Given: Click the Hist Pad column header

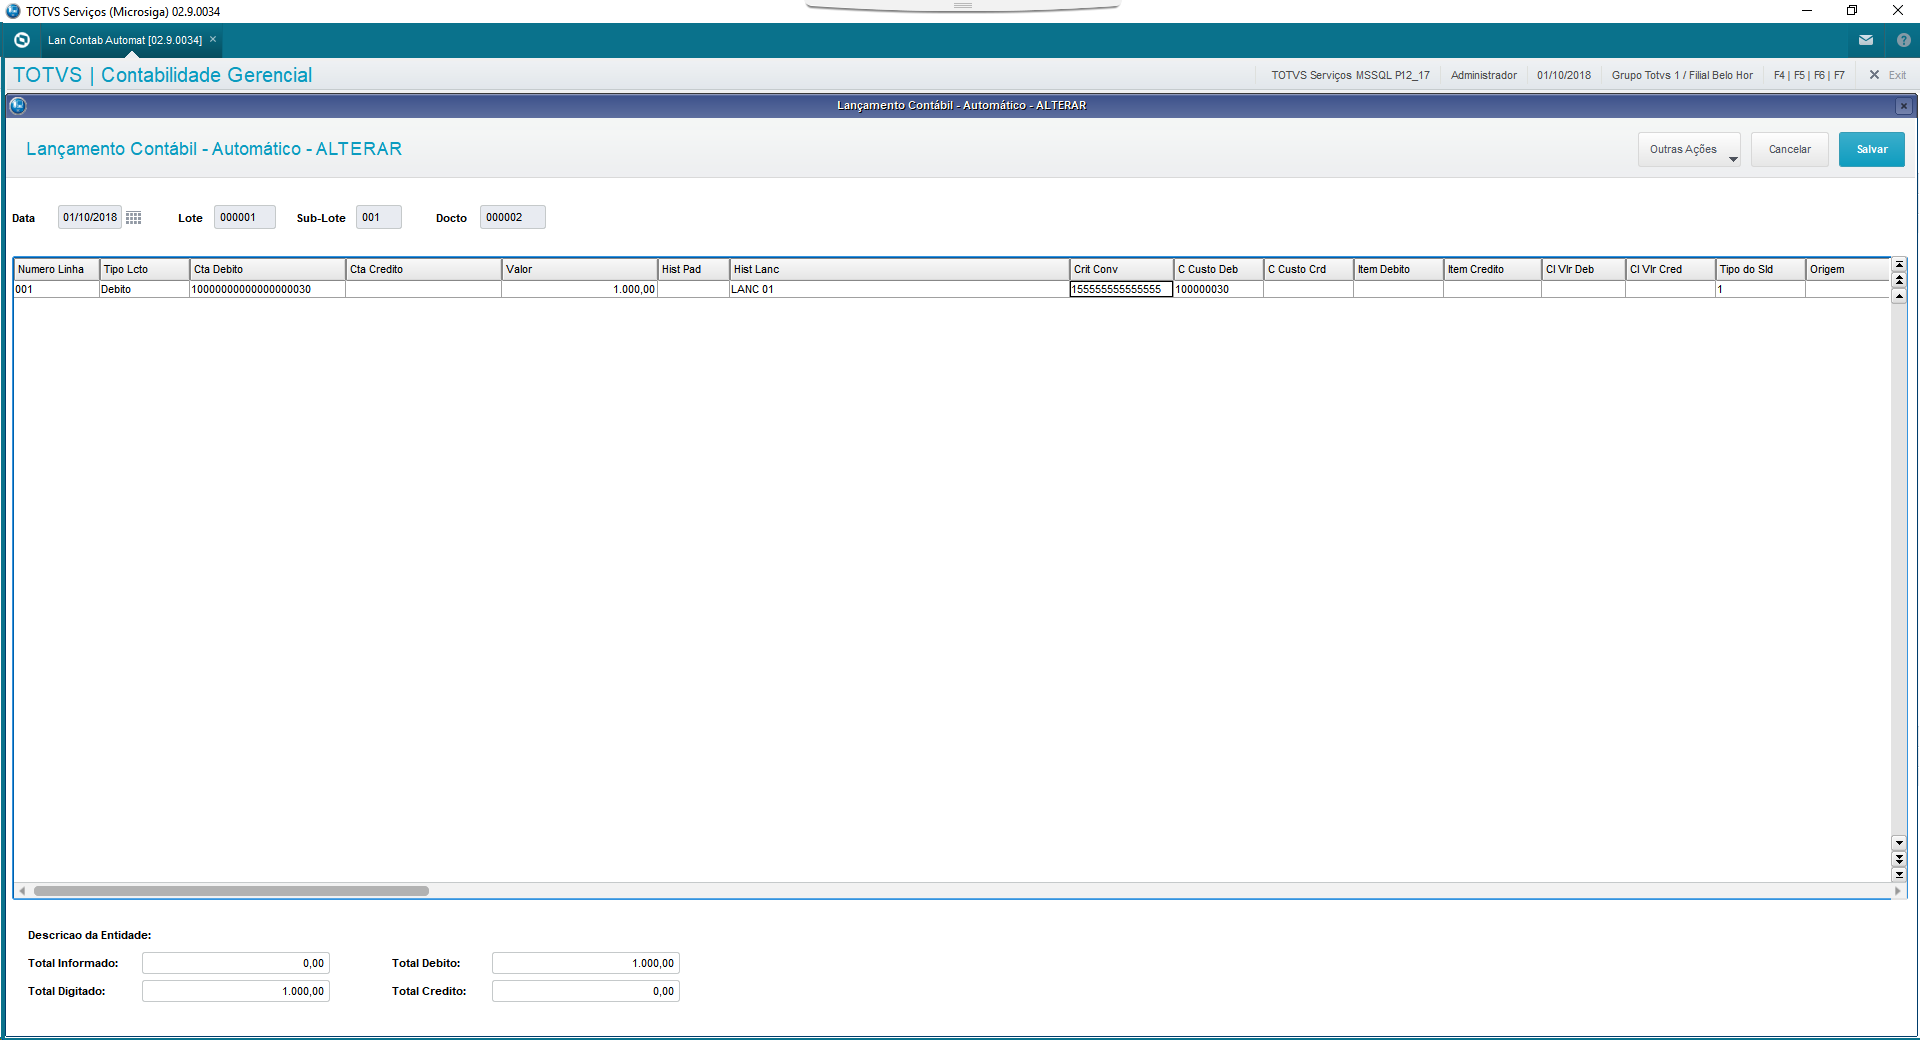Looking at the screenshot, I should point(694,270).
